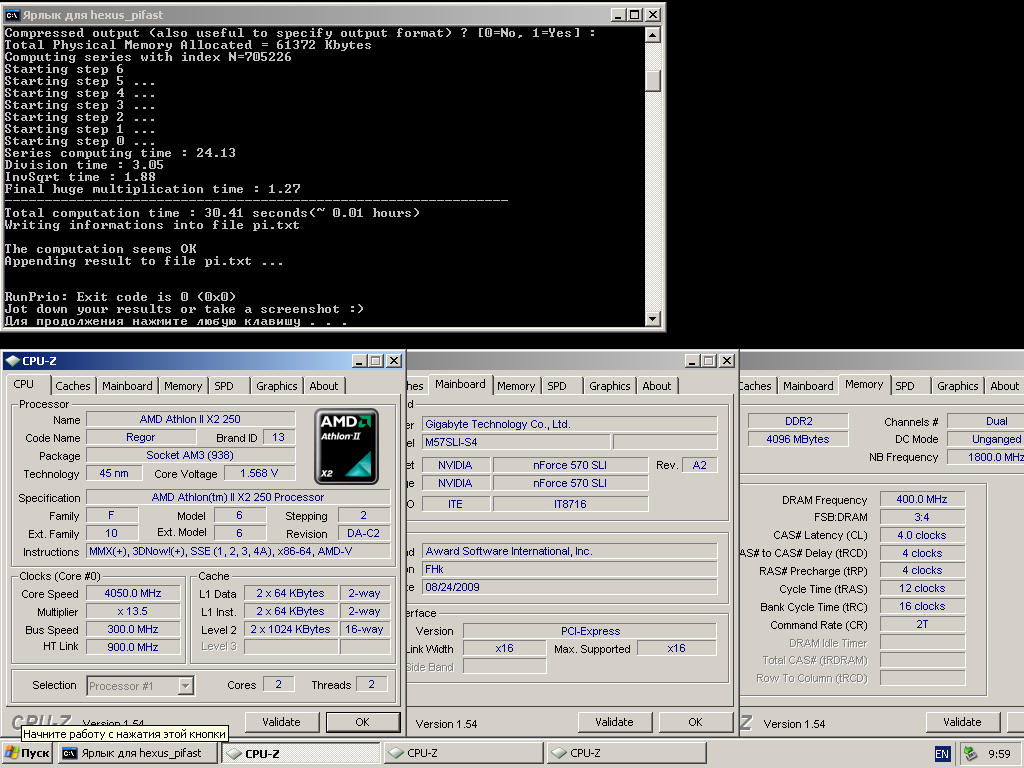Switch to hexus_pifast shortcut taskbar button
1024x768 pixels.
pyautogui.click(x=138, y=753)
